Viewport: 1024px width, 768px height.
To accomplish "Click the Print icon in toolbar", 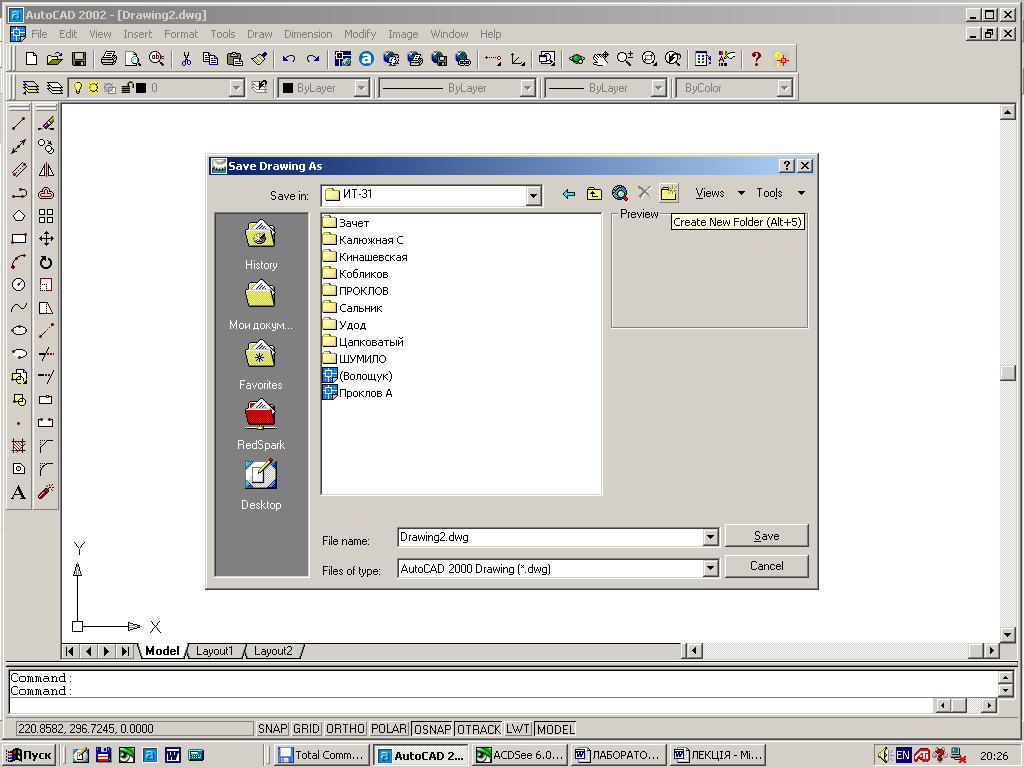I will pyautogui.click(x=108, y=59).
